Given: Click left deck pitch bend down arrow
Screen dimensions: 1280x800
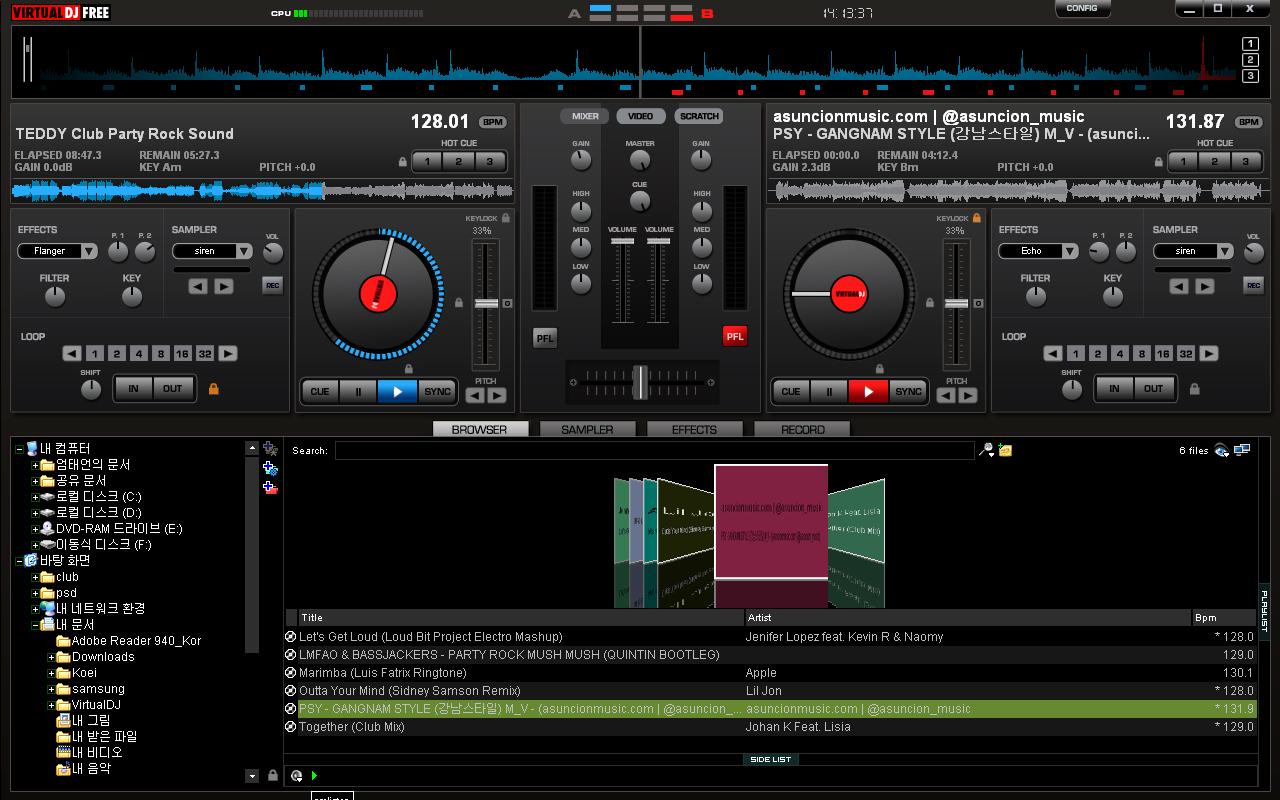Looking at the screenshot, I should point(475,396).
